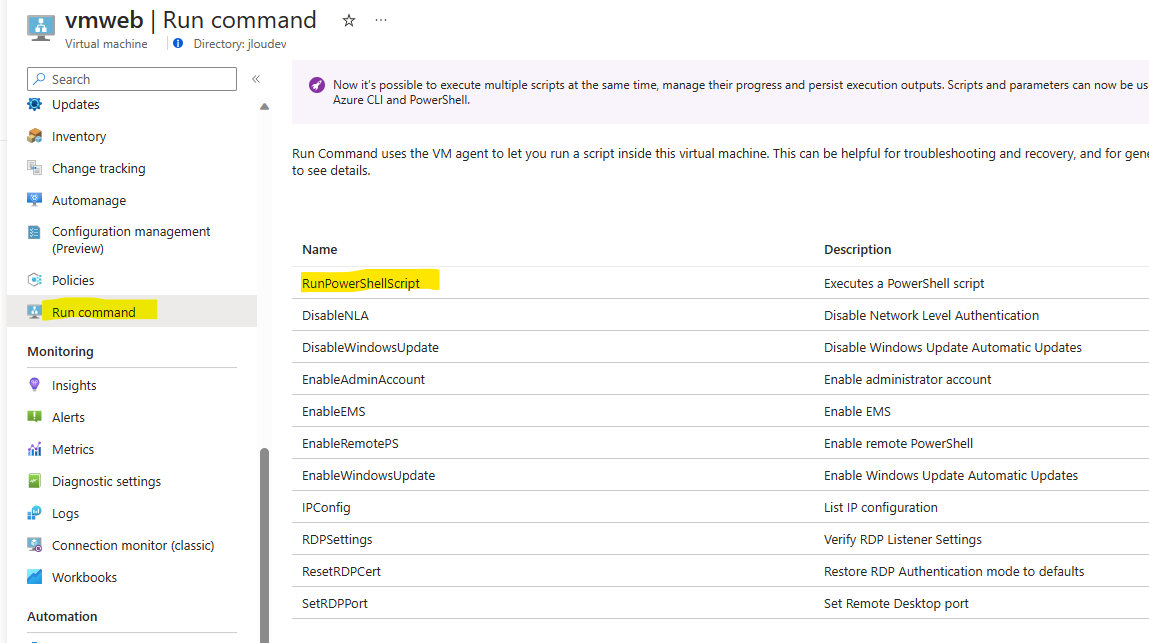
Task: Navigate to Policies
Action: click(73, 280)
